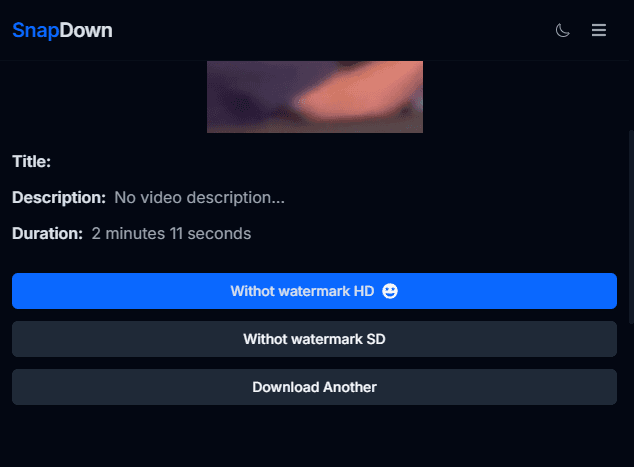634x467 pixels.
Task: Click the 'No video description...' text
Action: [199, 198]
